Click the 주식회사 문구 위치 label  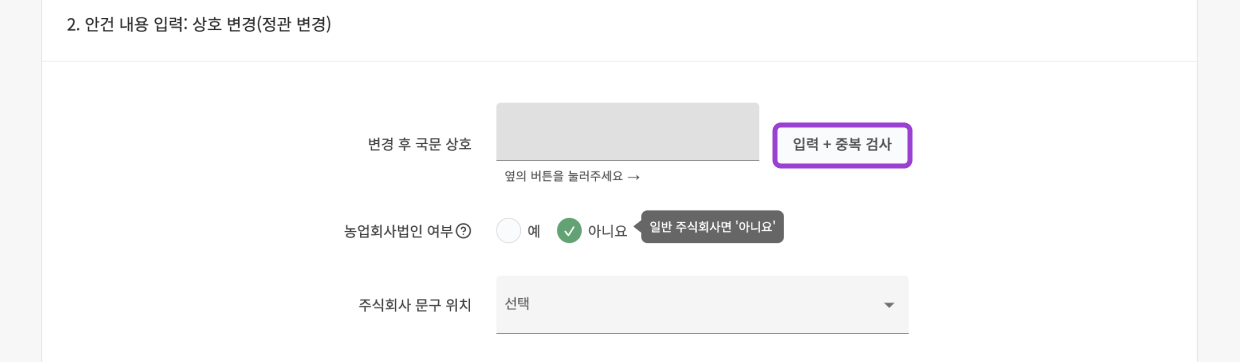pos(415,305)
